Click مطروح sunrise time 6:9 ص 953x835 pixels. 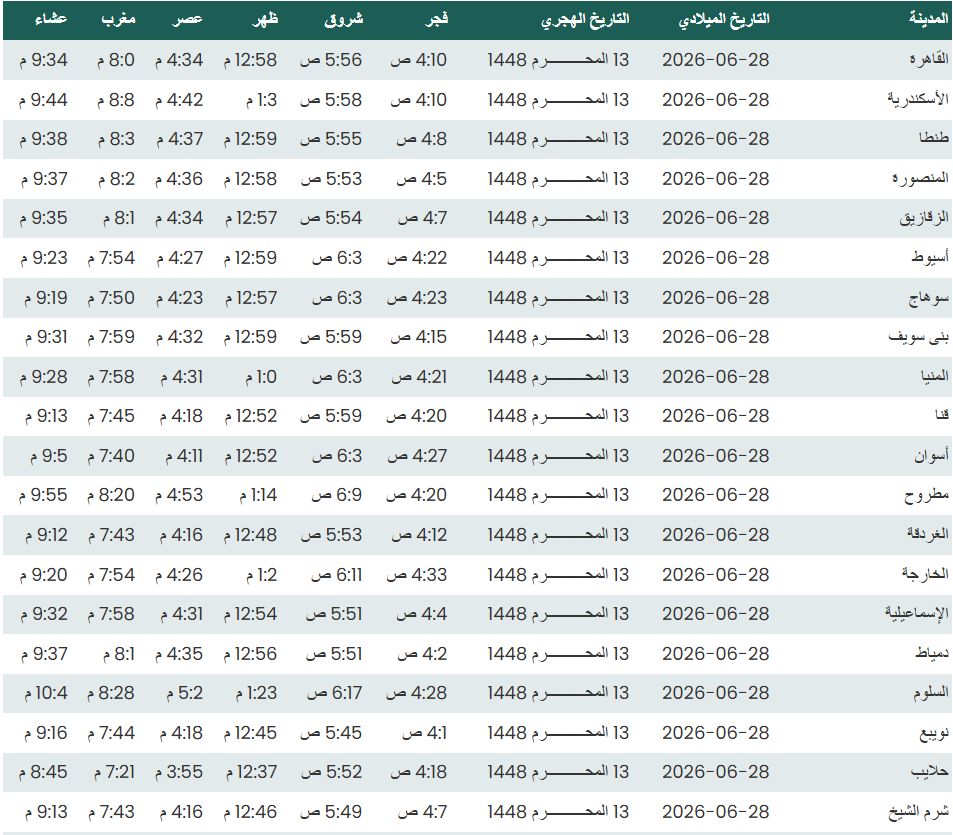pos(337,495)
